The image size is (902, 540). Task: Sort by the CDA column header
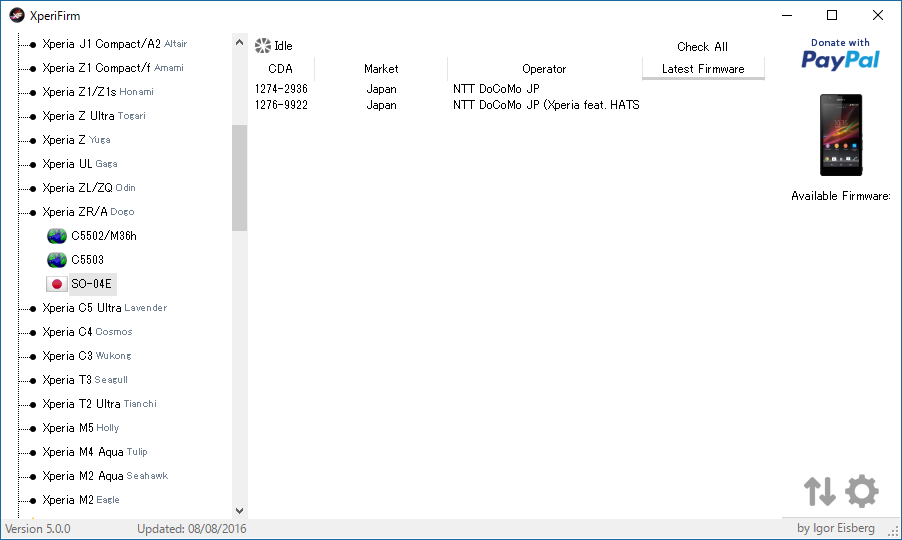(x=281, y=69)
